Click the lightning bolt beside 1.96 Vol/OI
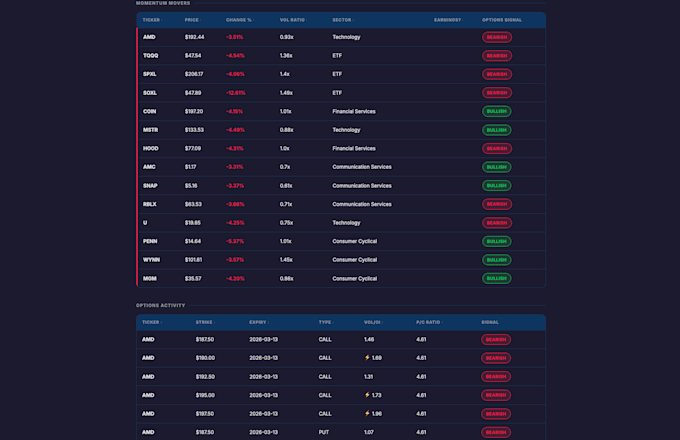The width and height of the screenshot is (680, 440). pos(367,414)
